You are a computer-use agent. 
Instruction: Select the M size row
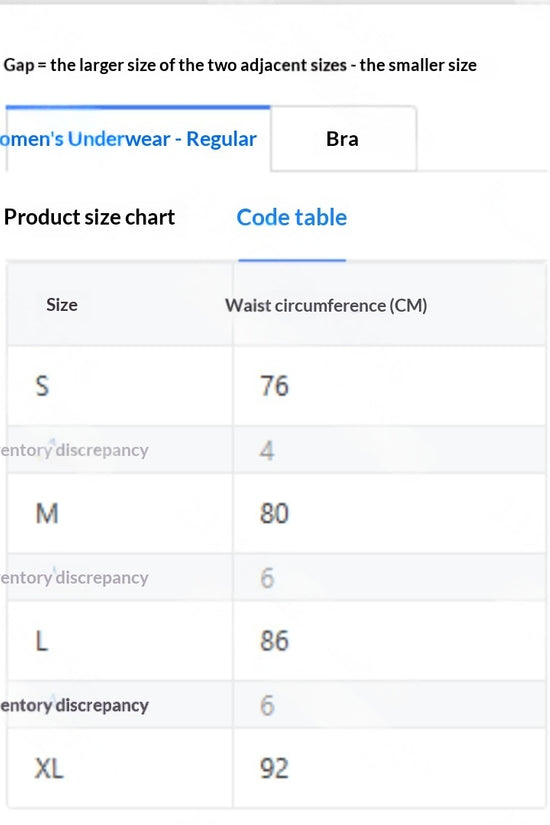click(x=276, y=514)
